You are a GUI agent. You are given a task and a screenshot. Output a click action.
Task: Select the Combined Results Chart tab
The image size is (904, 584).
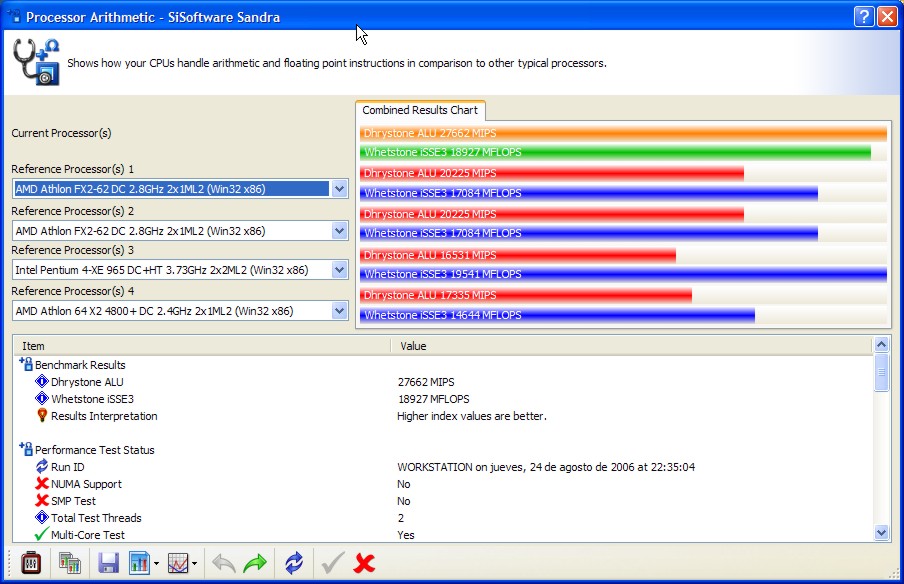click(x=420, y=110)
